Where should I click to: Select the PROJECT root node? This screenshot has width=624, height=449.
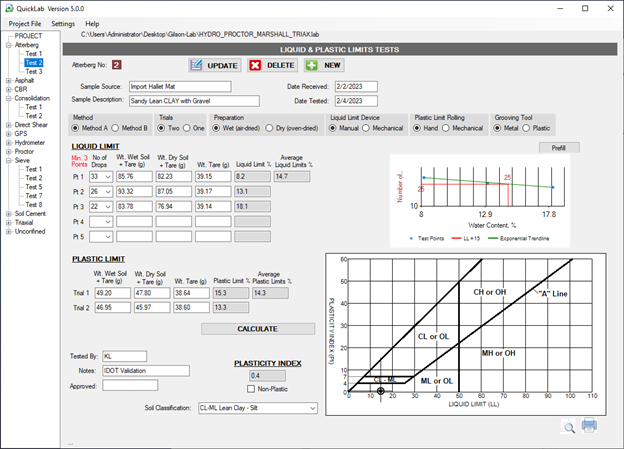click(x=28, y=36)
